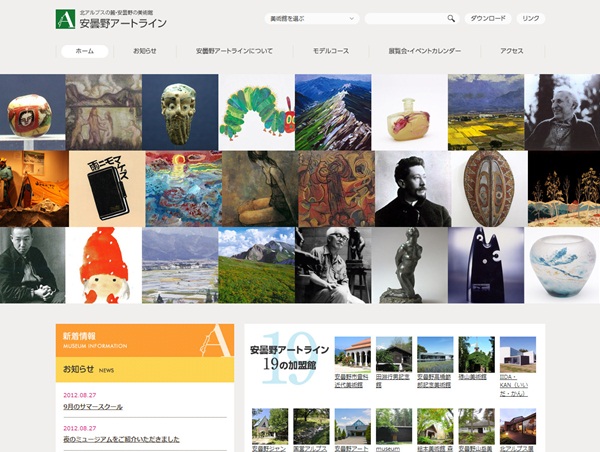Click the ivy-covered chapel museum photo

tap(476, 354)
